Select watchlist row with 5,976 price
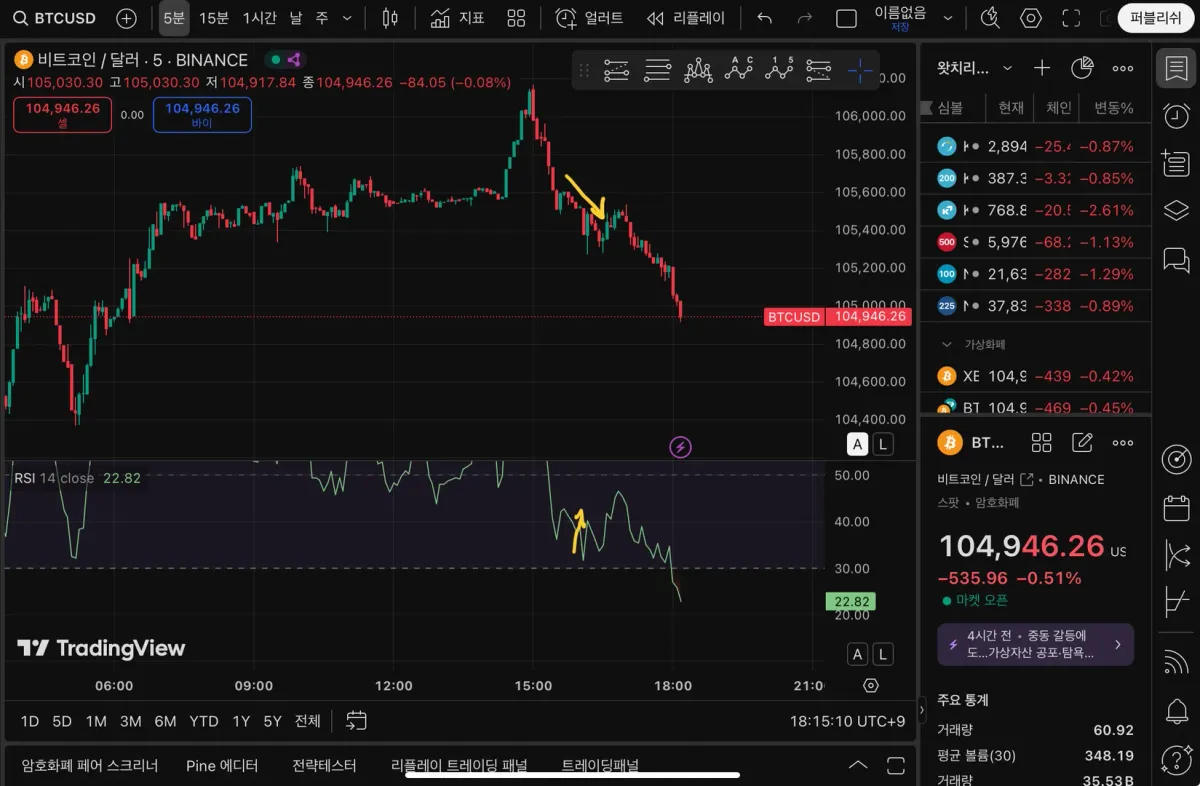The width and height of the screenshot is (1200, 786). 1036,242
